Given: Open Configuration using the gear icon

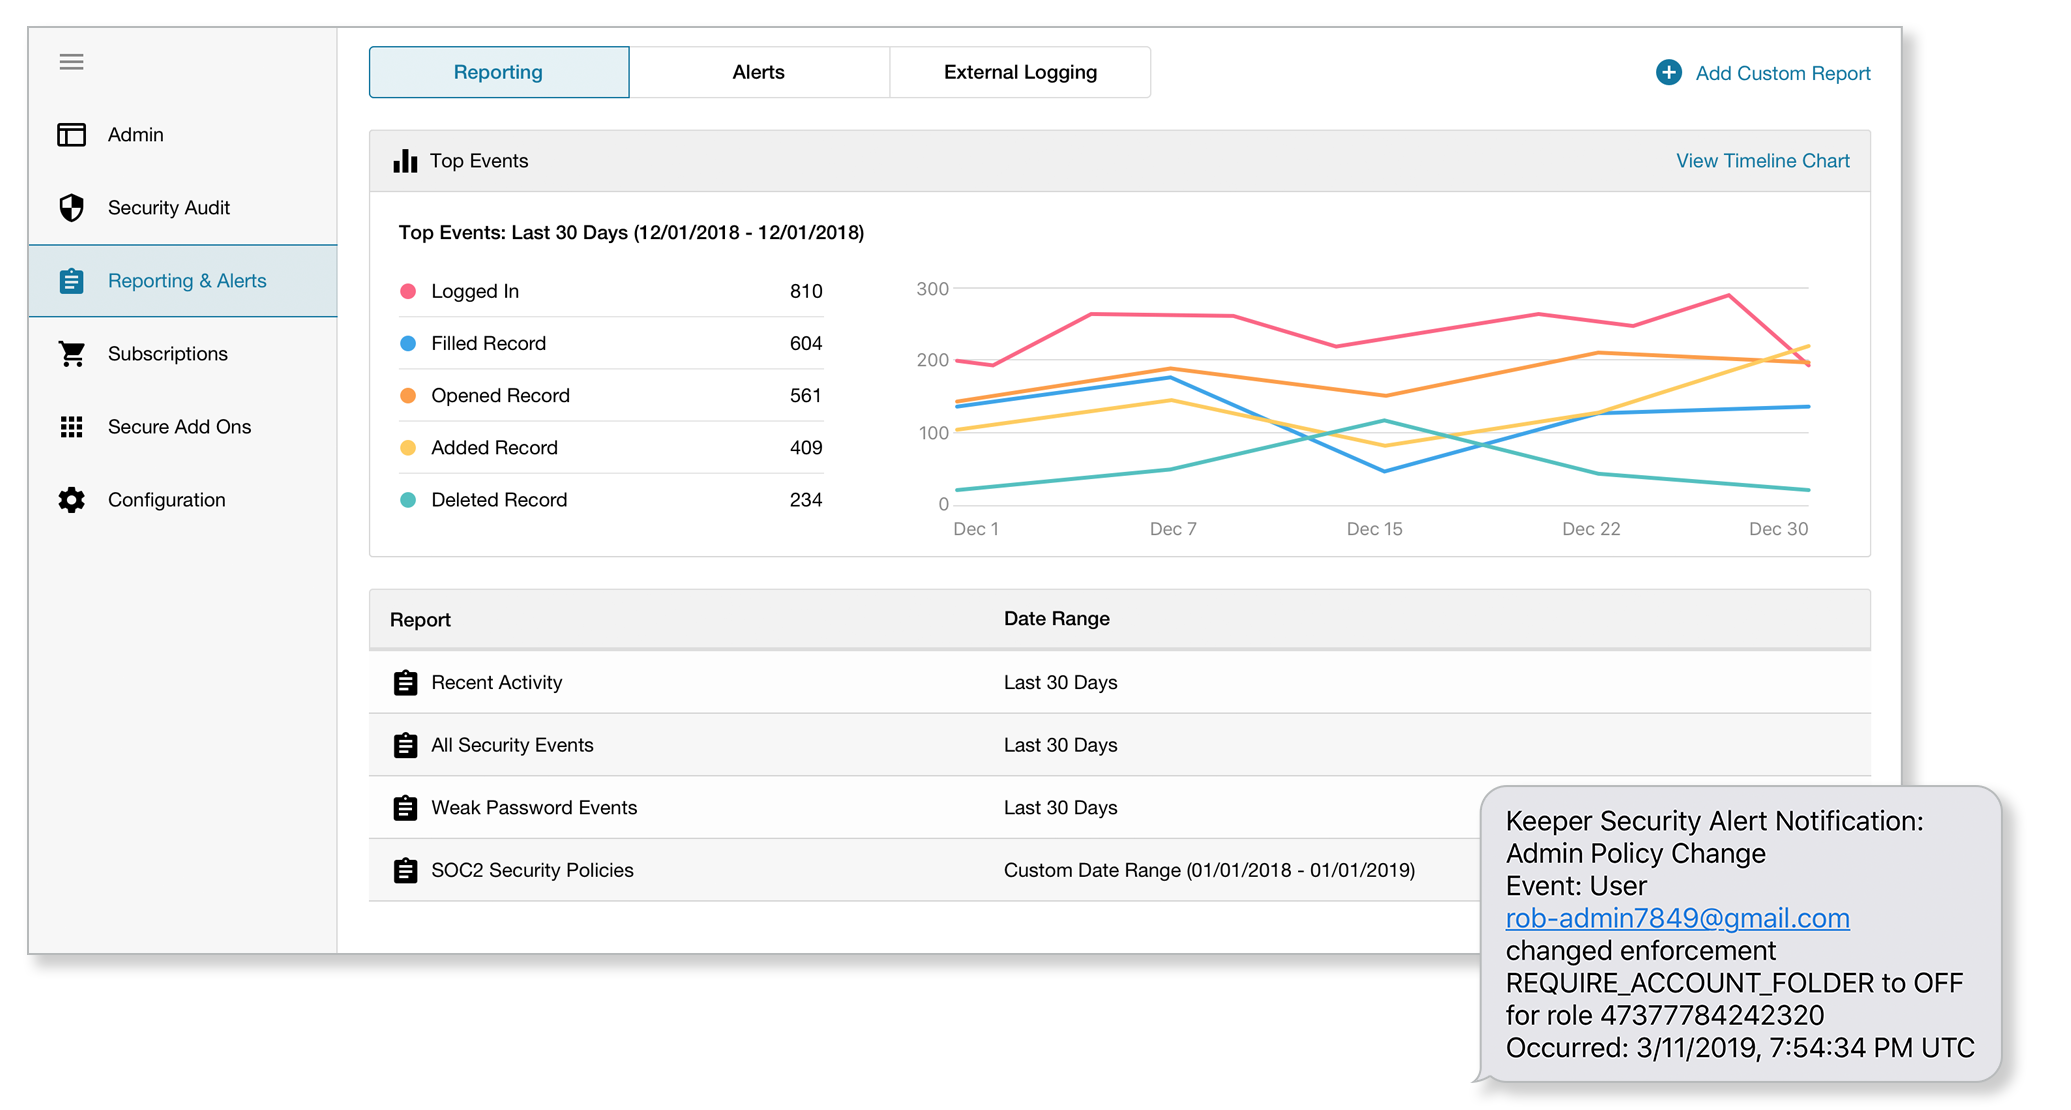Looking at the screenshot, I should point(71,499).
